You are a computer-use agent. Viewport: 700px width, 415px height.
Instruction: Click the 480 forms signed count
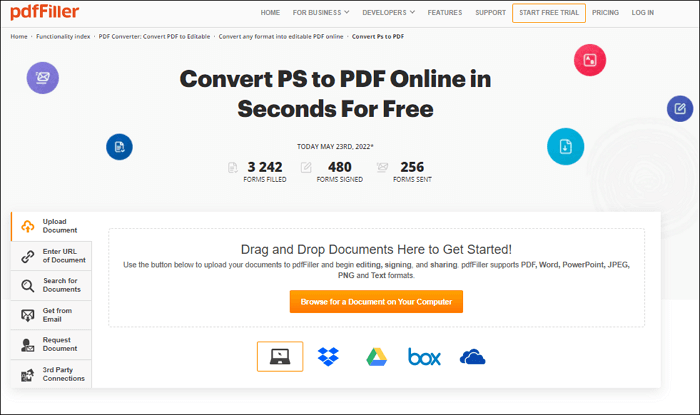[340, 167]
